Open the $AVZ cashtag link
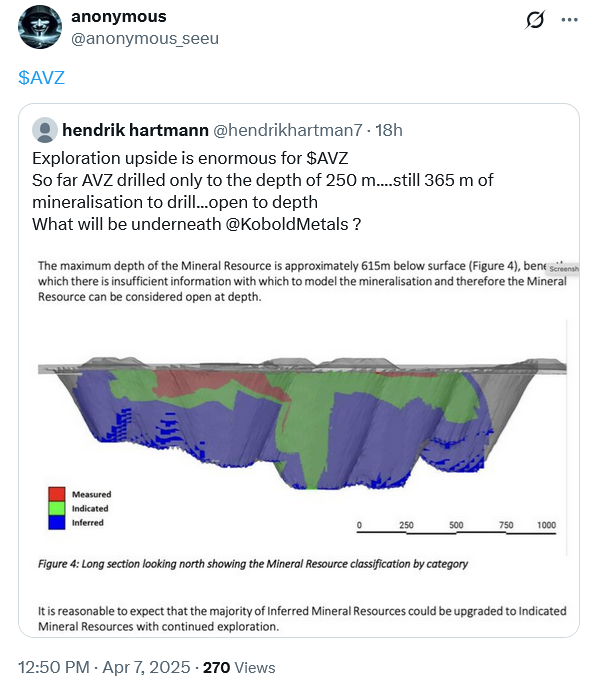598x688 pixels. pos(42,78)
